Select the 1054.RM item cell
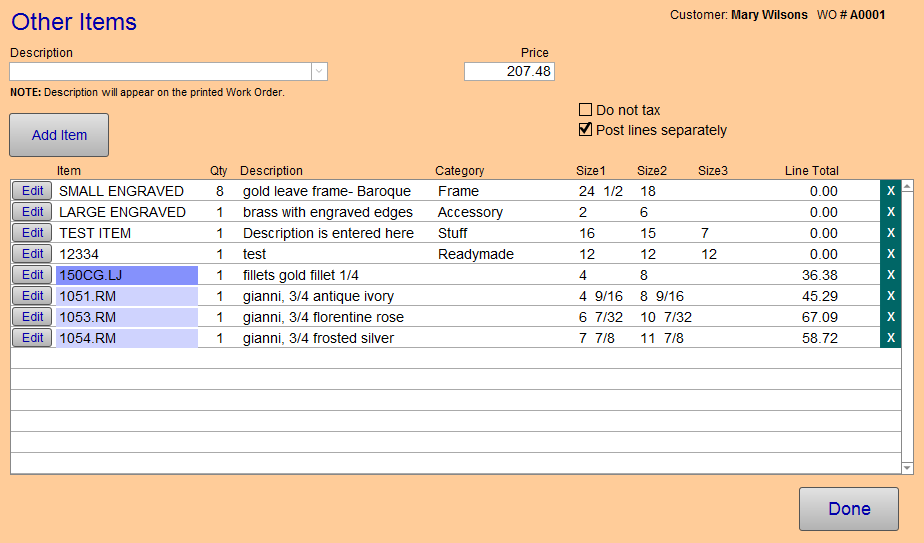 [126, 338]
